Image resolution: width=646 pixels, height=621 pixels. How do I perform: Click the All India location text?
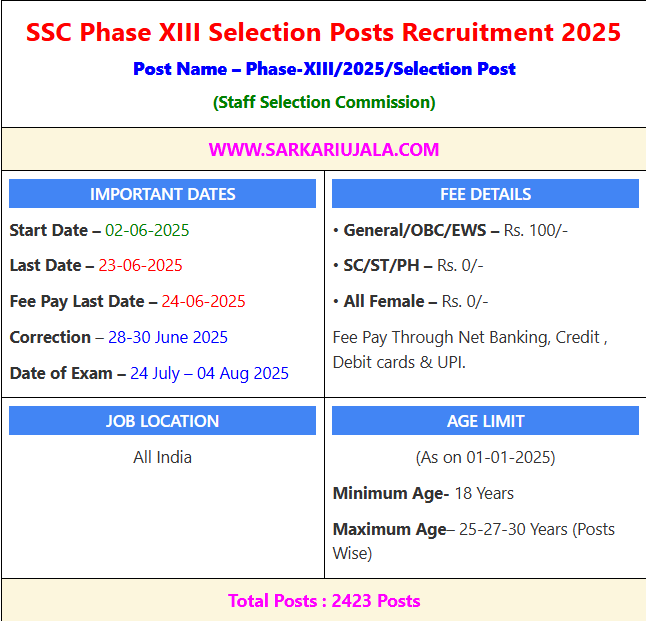[x=162, y=457]
